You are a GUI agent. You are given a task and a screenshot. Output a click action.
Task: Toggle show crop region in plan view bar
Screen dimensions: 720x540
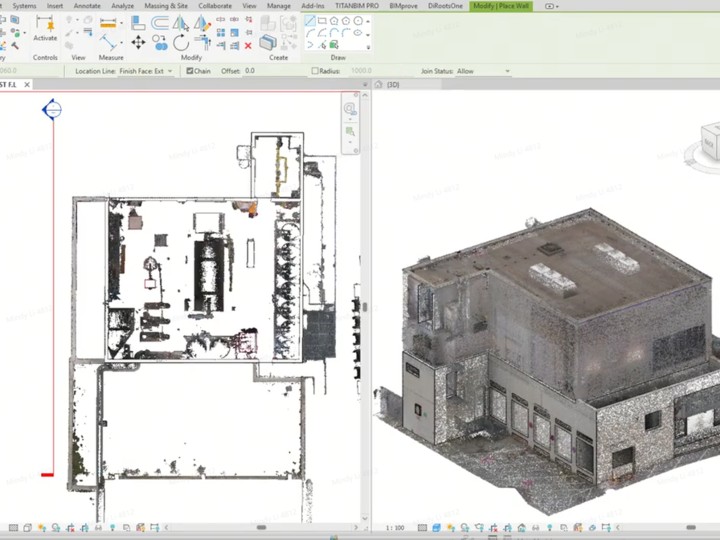(84, 528)
